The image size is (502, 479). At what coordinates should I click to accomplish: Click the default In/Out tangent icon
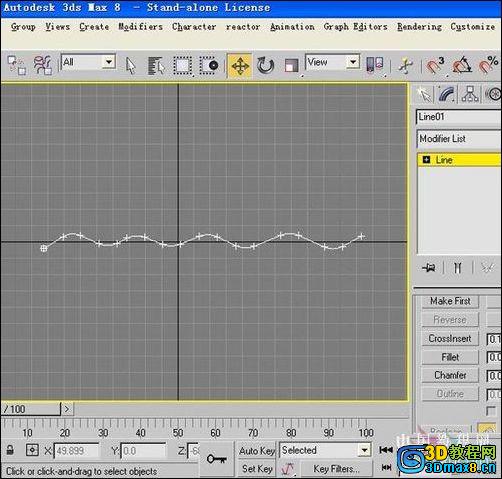[x=288, y=469]
